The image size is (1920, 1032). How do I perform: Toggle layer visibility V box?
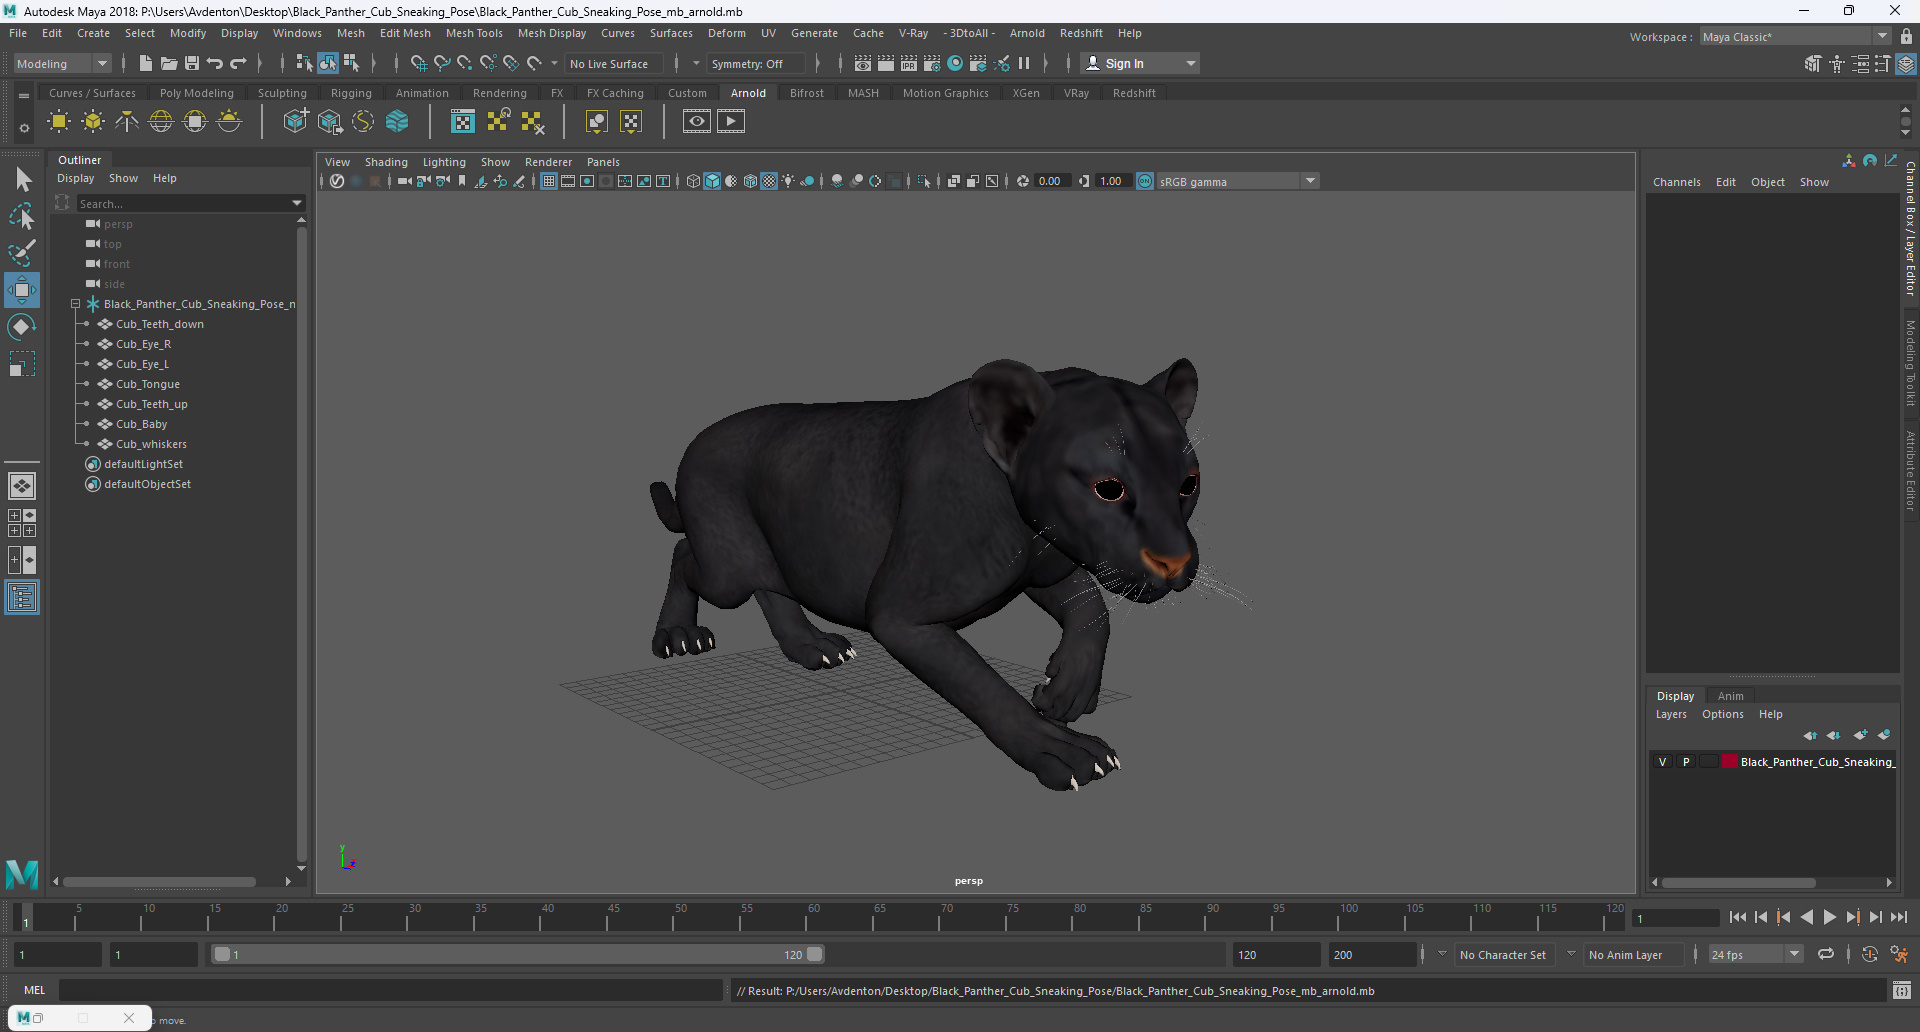coord(1663,762)
